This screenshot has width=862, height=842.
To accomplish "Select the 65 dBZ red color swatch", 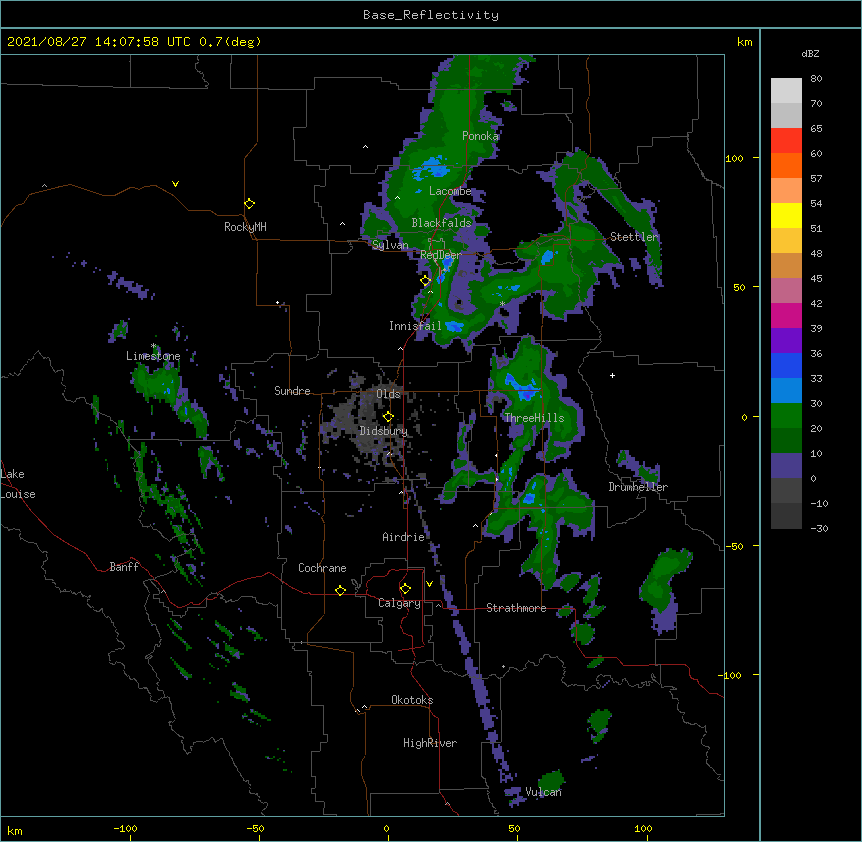I will point(786,140).
